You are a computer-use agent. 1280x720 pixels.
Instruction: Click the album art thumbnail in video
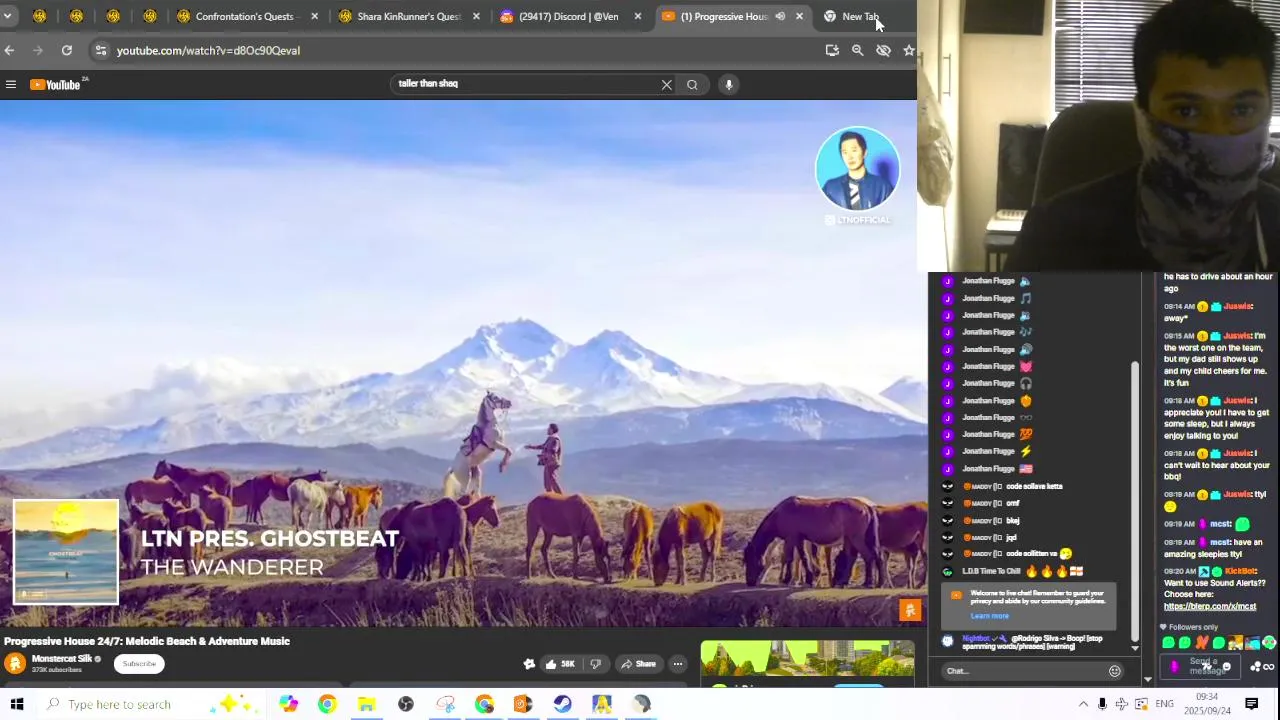tap(66, 552)
